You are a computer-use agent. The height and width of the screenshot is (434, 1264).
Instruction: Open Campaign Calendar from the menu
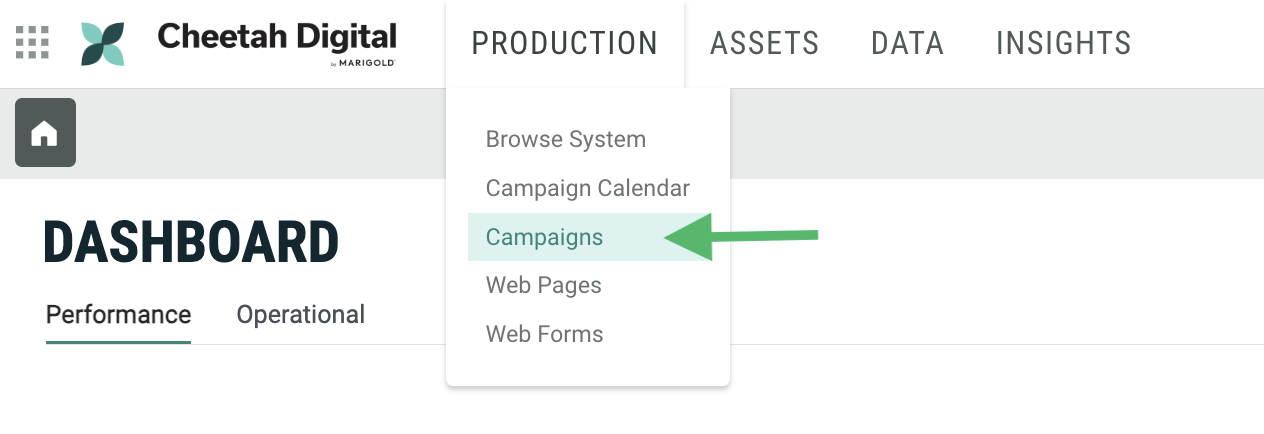(x=587, y=188)
